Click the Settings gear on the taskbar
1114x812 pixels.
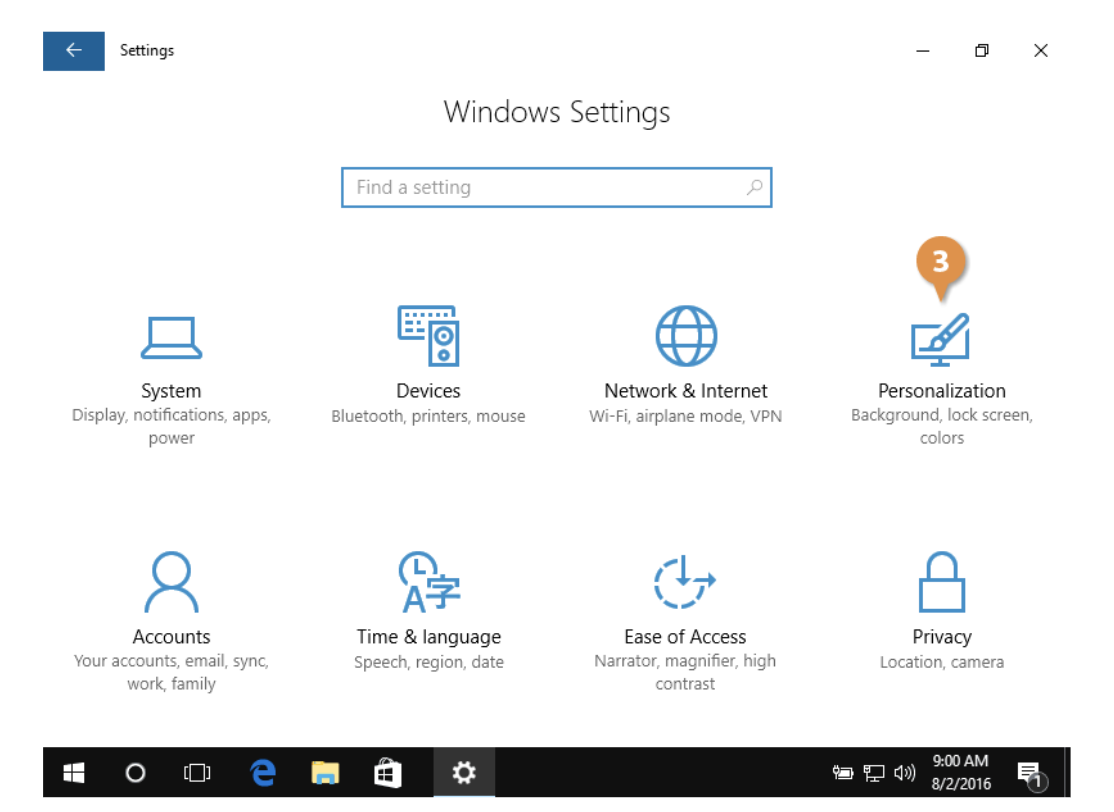[x=464, y=773]
